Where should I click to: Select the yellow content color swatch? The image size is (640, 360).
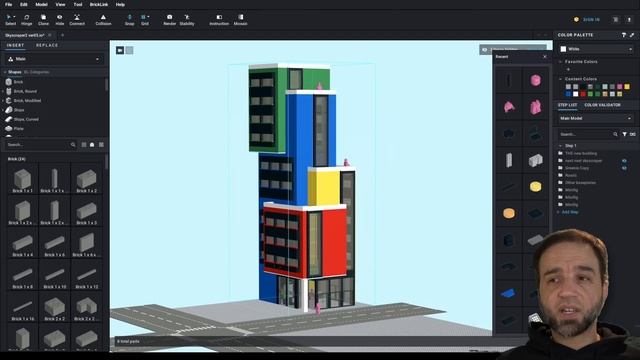(x=627, y=87)
